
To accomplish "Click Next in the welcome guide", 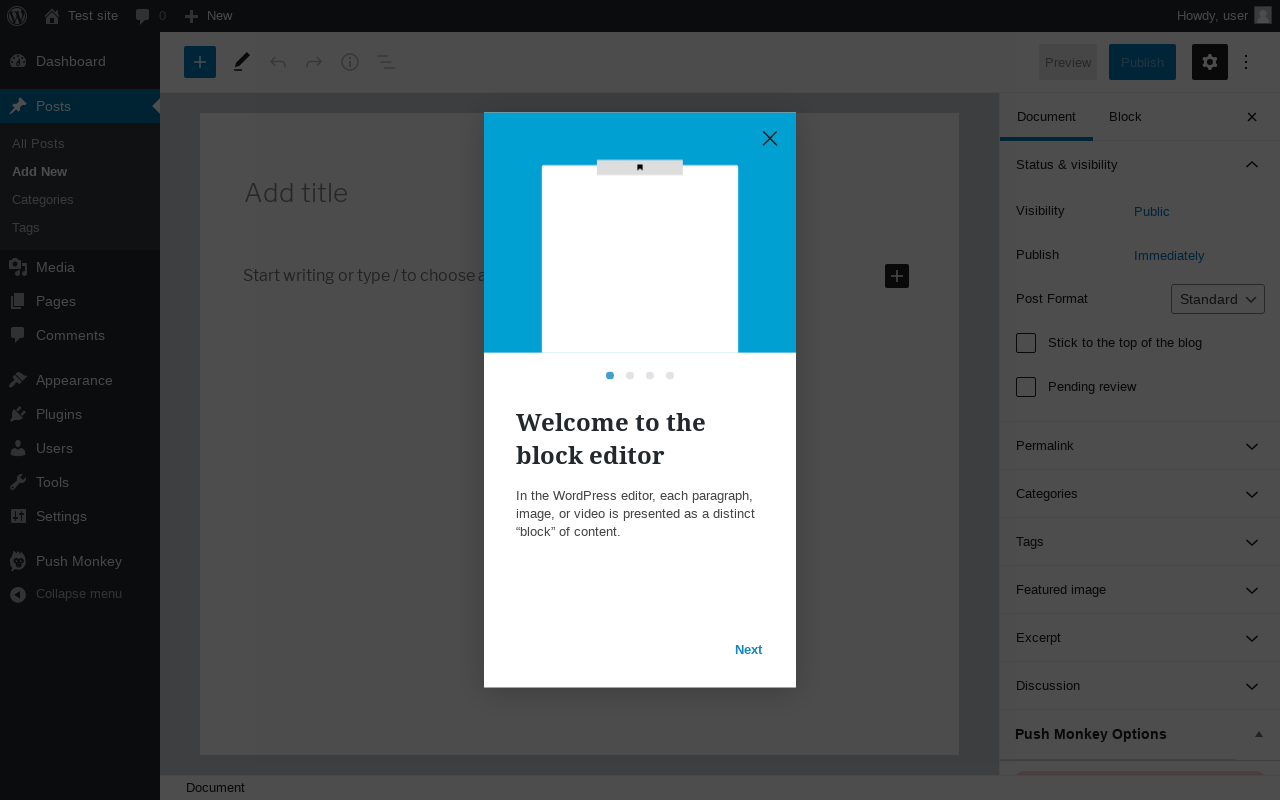I will [x=748, y=650].
